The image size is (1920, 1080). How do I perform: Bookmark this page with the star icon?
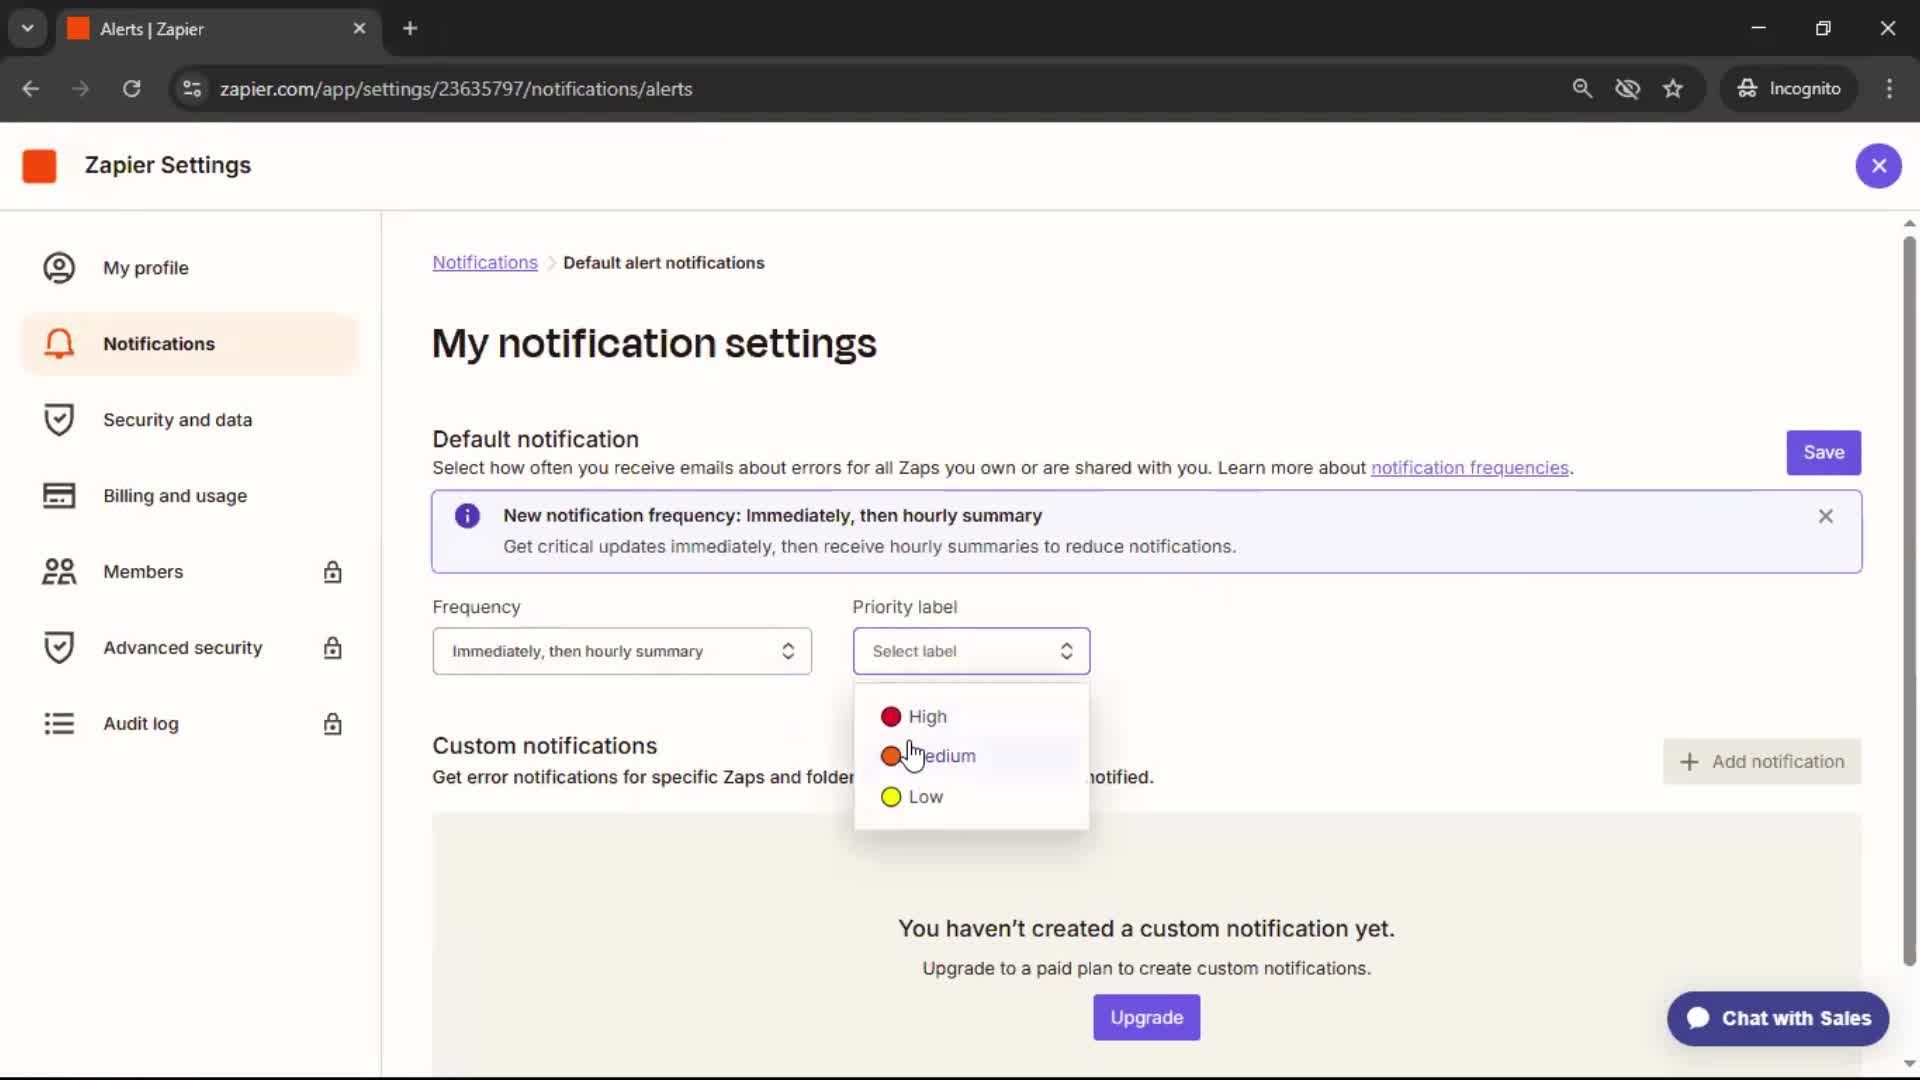1673,89
